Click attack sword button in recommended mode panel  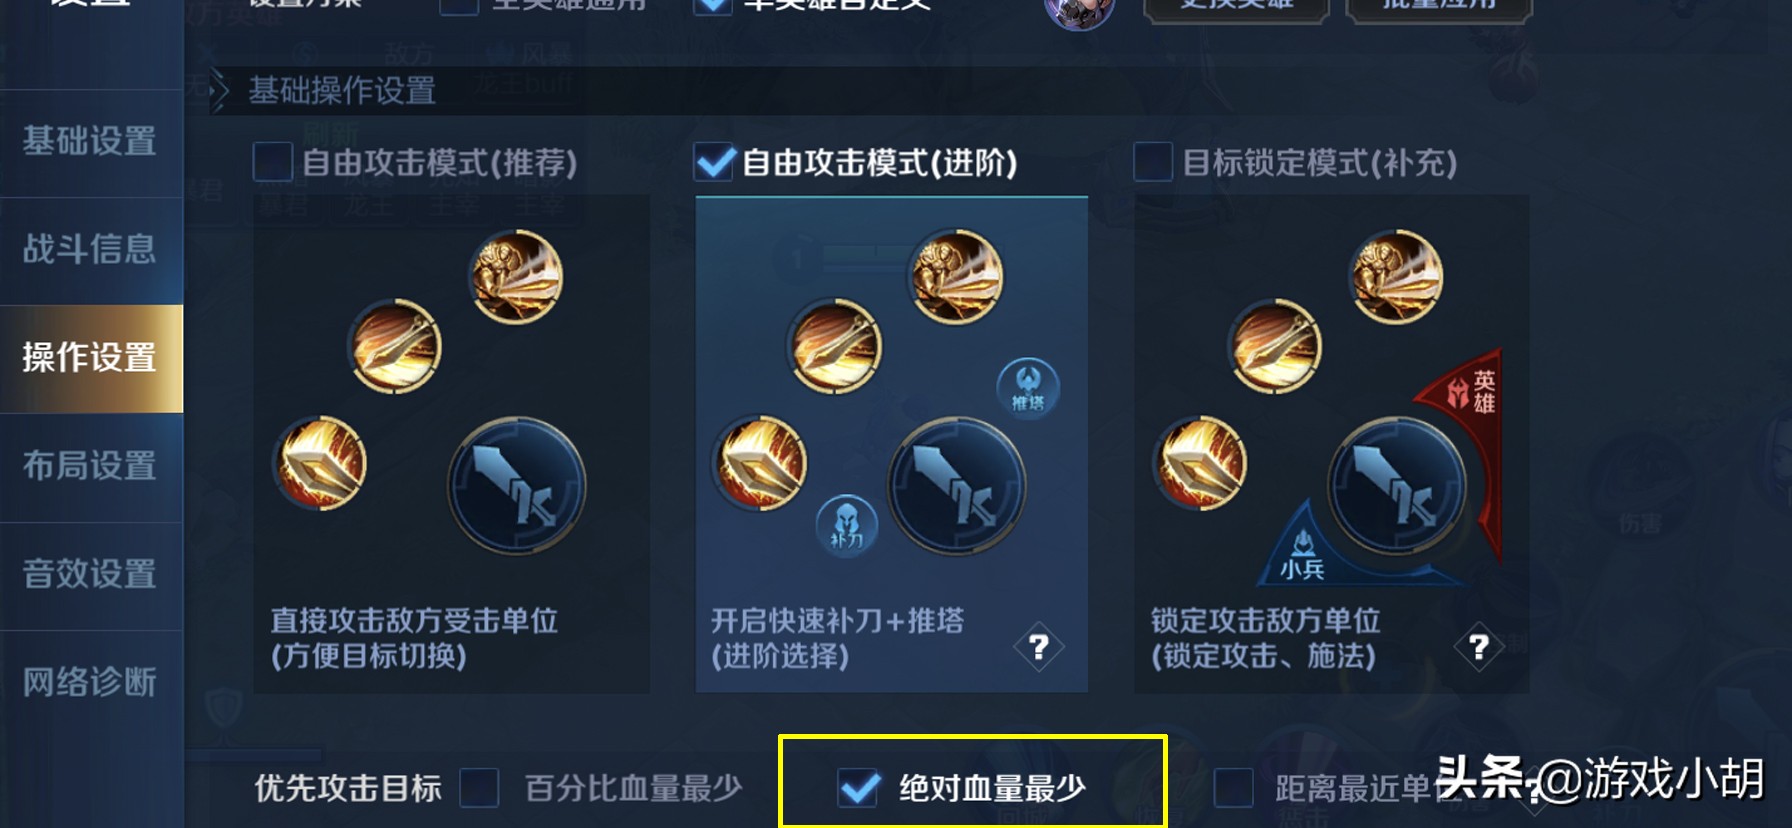point(517,485)
